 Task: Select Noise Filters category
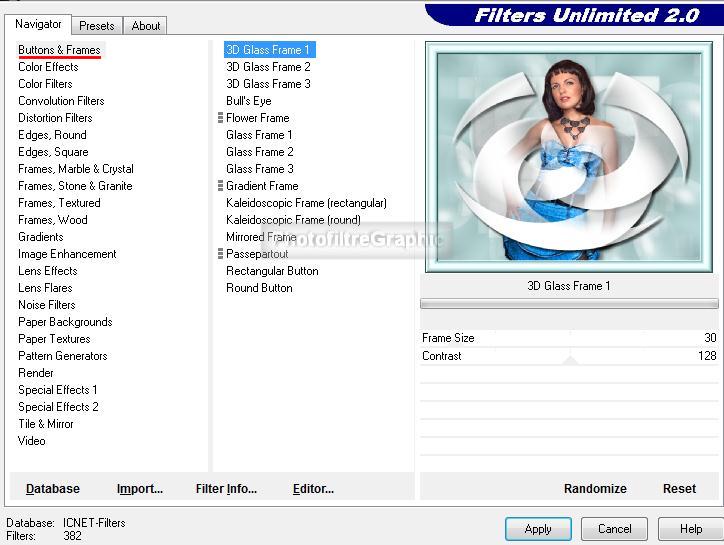[47, 305]
